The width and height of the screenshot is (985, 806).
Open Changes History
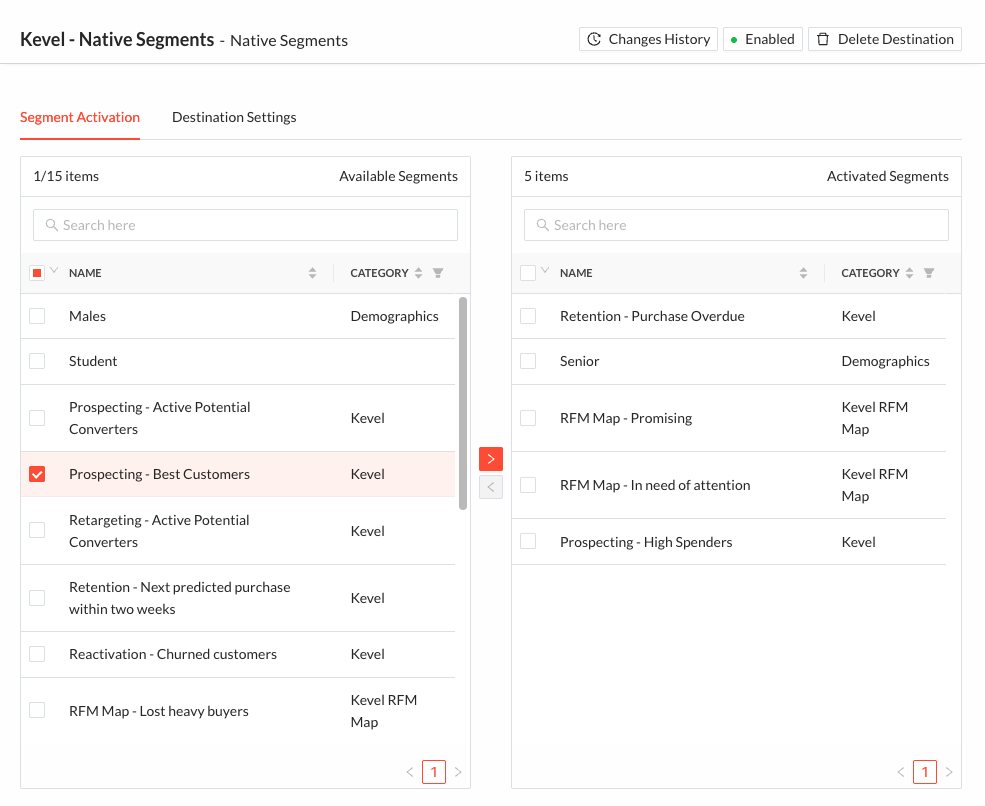(648, 39)
